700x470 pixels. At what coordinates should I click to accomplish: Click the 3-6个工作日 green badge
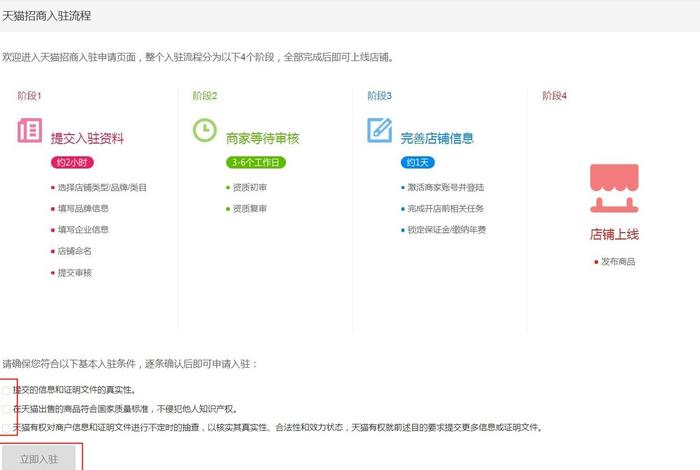point(256,162)
